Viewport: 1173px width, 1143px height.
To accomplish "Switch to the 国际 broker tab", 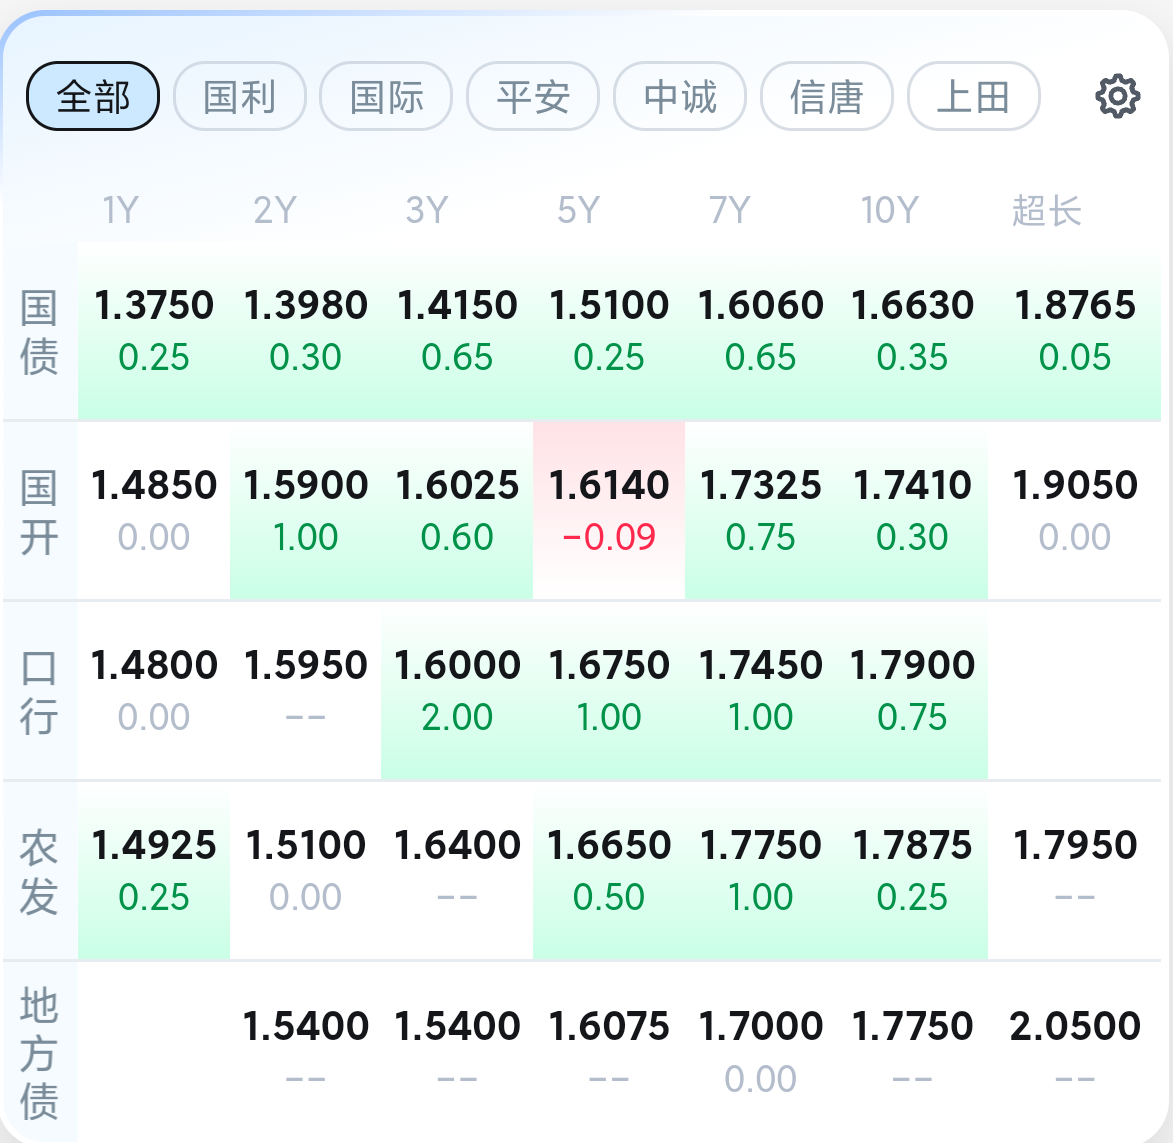I will click(386, 96).
